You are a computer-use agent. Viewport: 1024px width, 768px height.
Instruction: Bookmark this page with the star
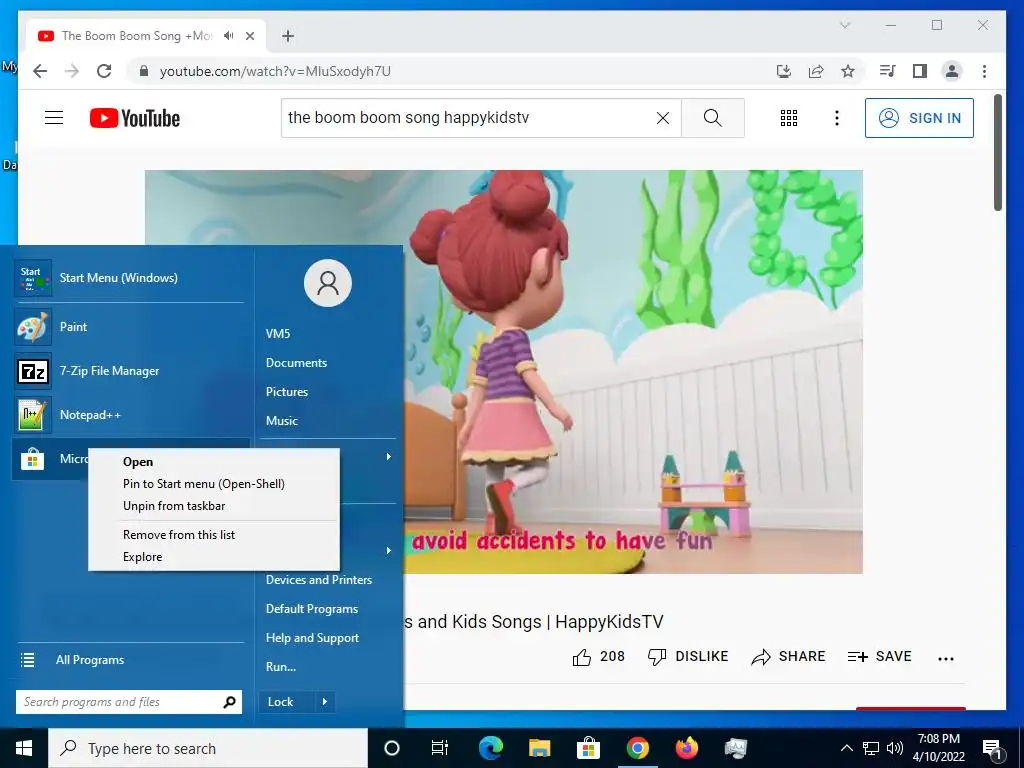click(x=848, y=71)
